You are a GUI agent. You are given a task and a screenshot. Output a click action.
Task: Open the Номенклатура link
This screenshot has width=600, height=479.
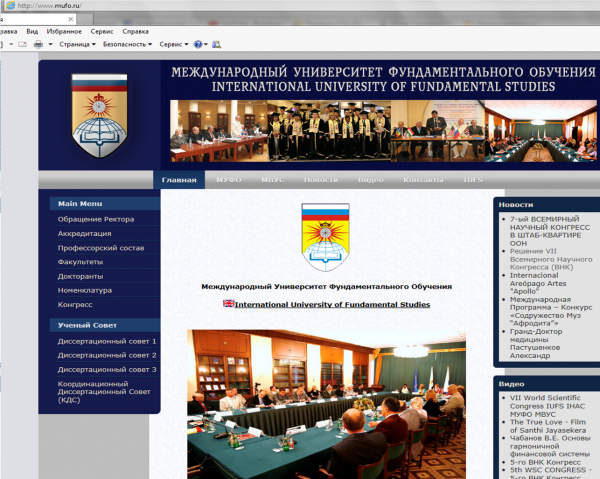85,290
